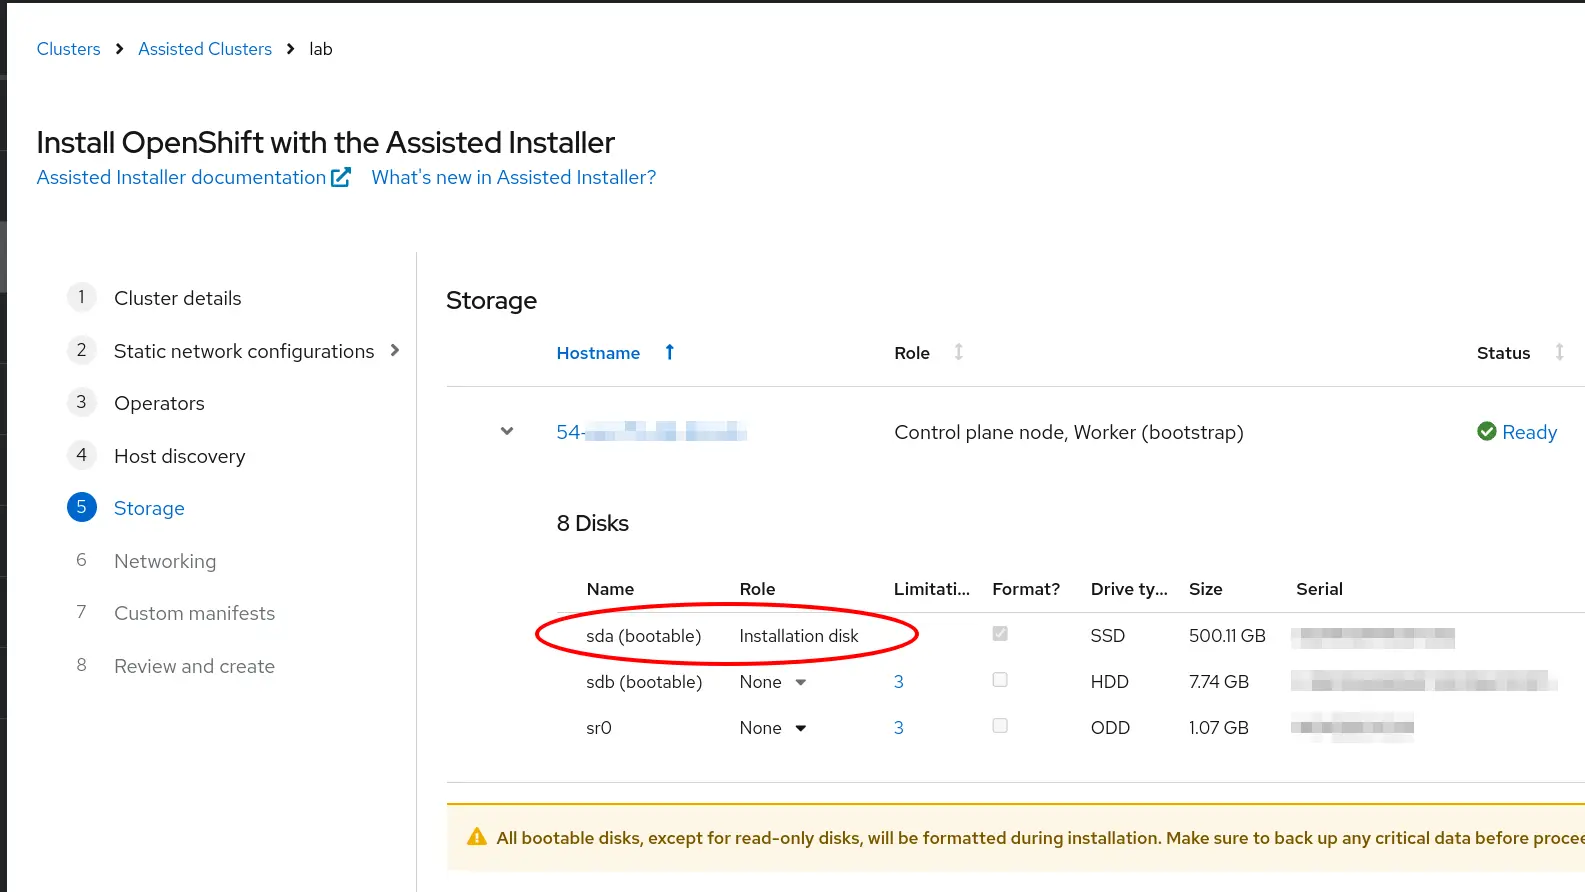Select the sr0 disk name

click(599, 728)
